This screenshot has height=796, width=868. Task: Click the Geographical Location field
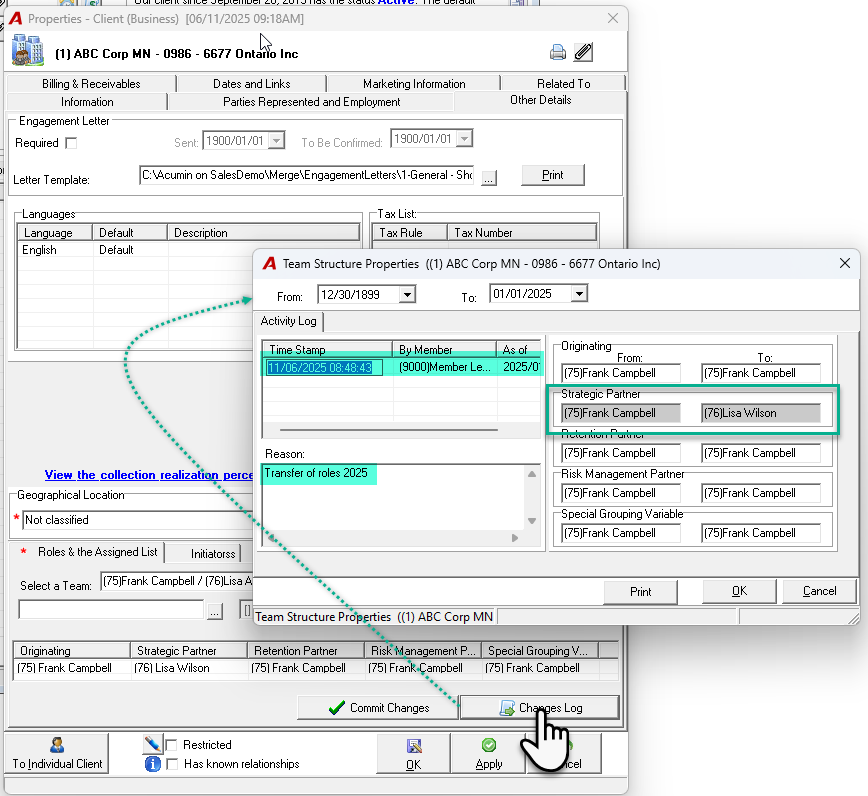137,520
